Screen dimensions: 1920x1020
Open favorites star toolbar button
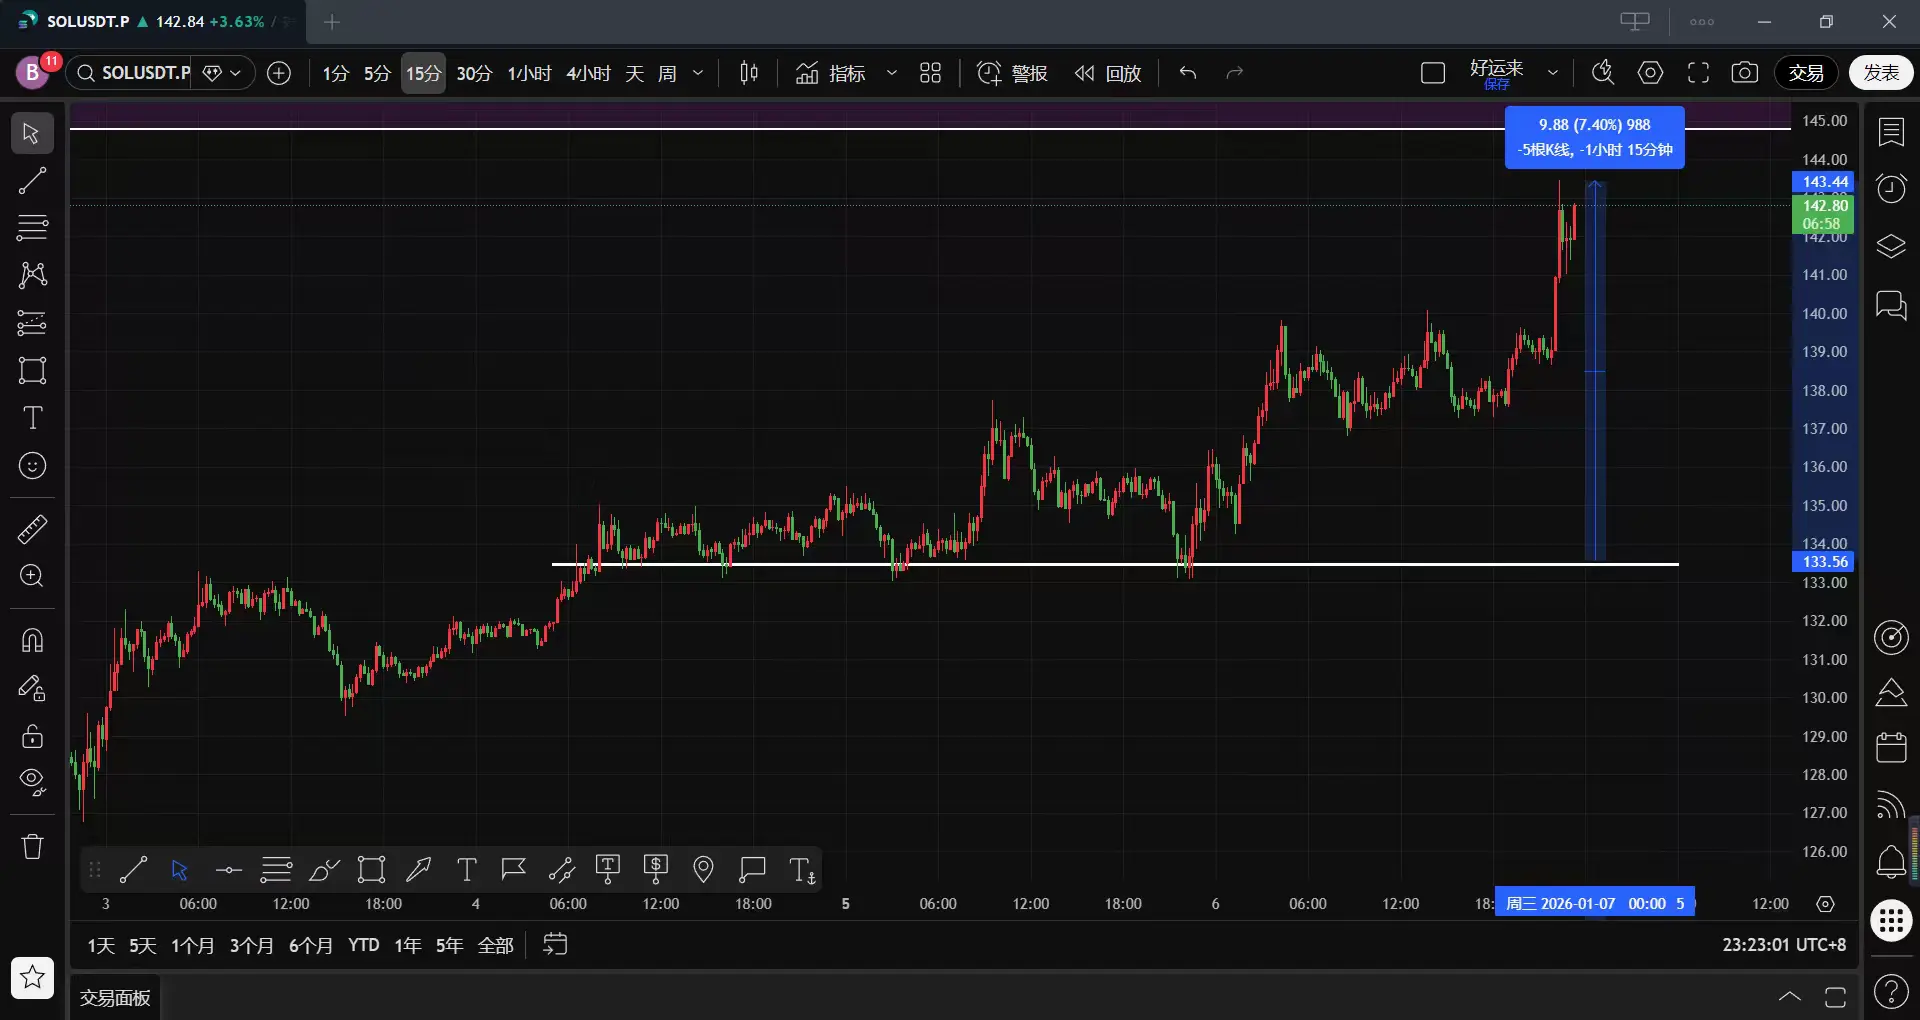tap(32, 977)
